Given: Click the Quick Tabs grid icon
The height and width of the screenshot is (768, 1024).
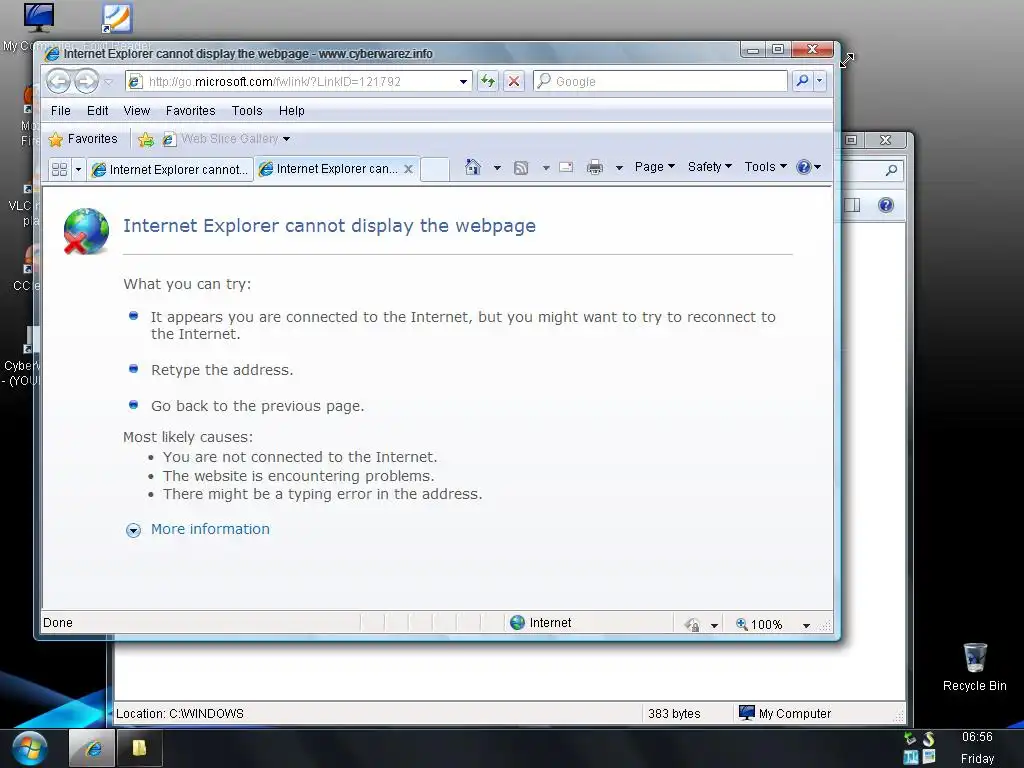Looking at the screenshot, I should click(x=59, y=169).
